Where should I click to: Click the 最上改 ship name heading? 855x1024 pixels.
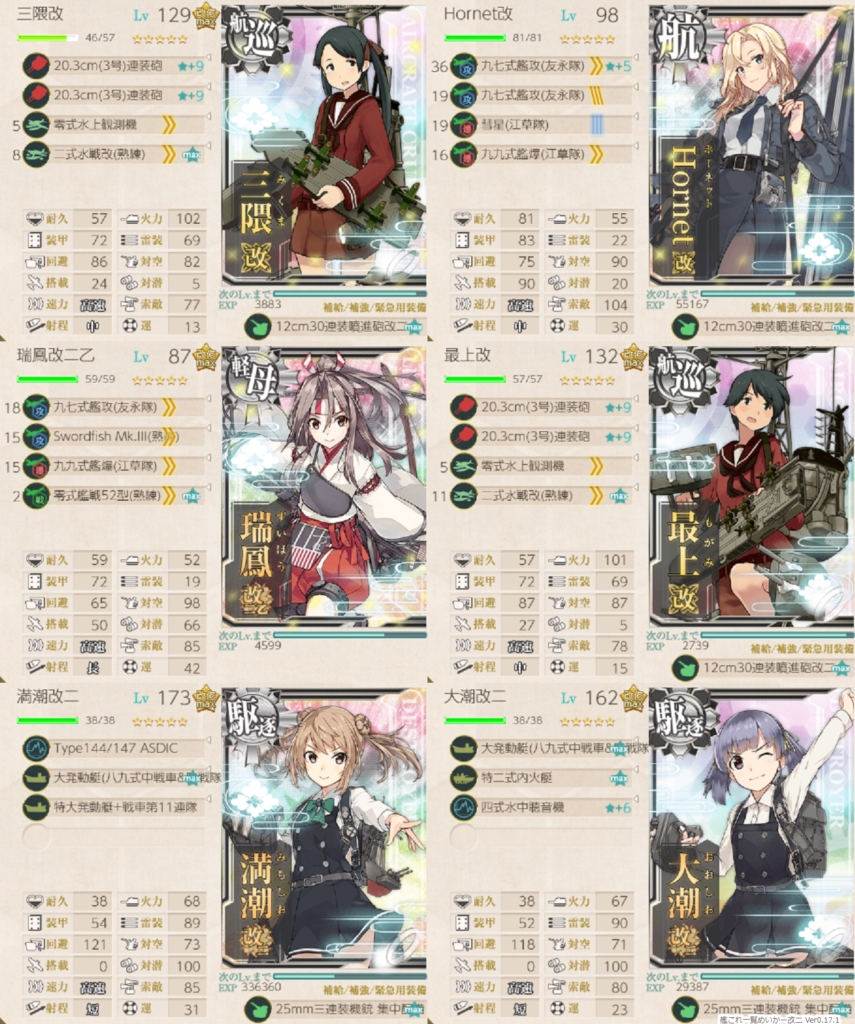pos(467,355)
